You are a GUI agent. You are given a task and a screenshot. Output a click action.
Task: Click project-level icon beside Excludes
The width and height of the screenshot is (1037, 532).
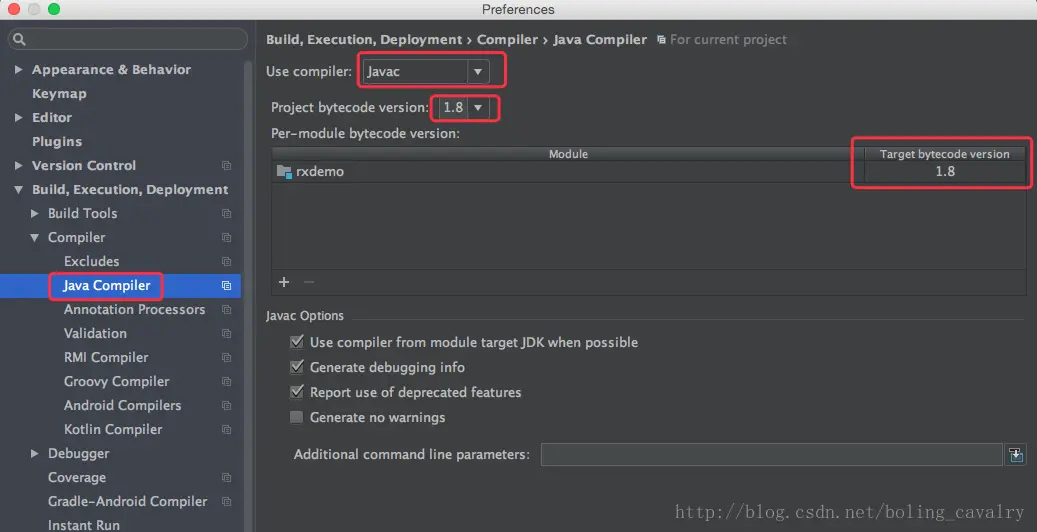(226, 261)
